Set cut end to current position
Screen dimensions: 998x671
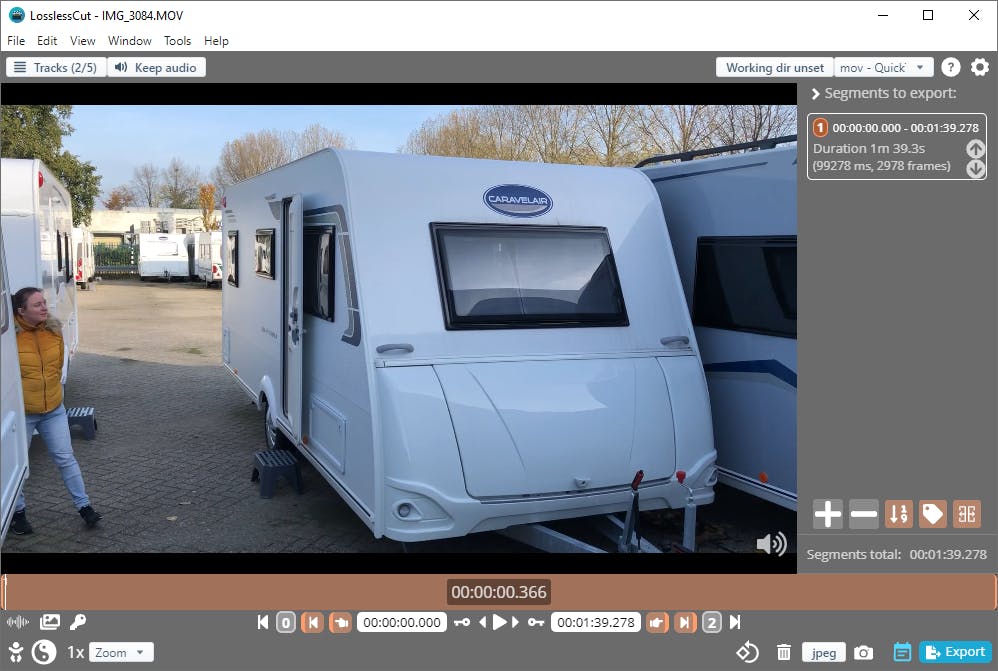tap(657, 622)
